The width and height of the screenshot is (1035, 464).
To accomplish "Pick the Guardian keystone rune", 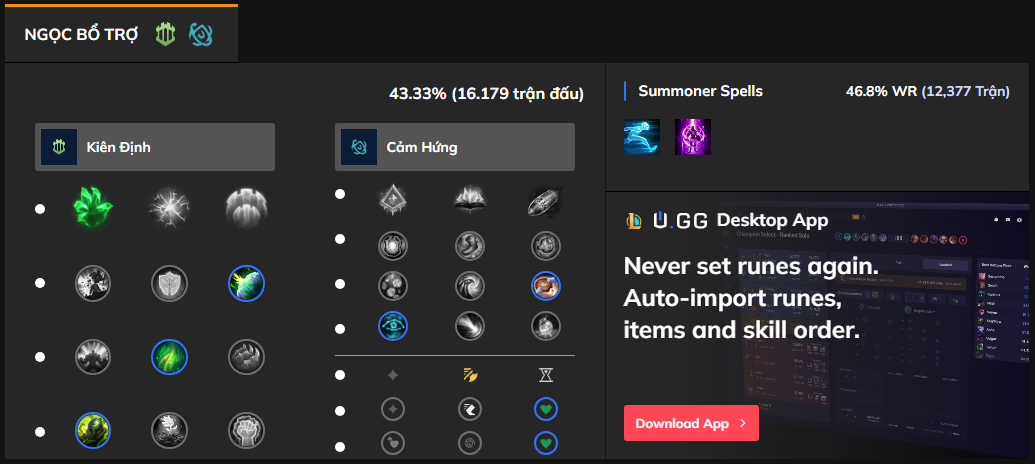I will pos(245,208).
